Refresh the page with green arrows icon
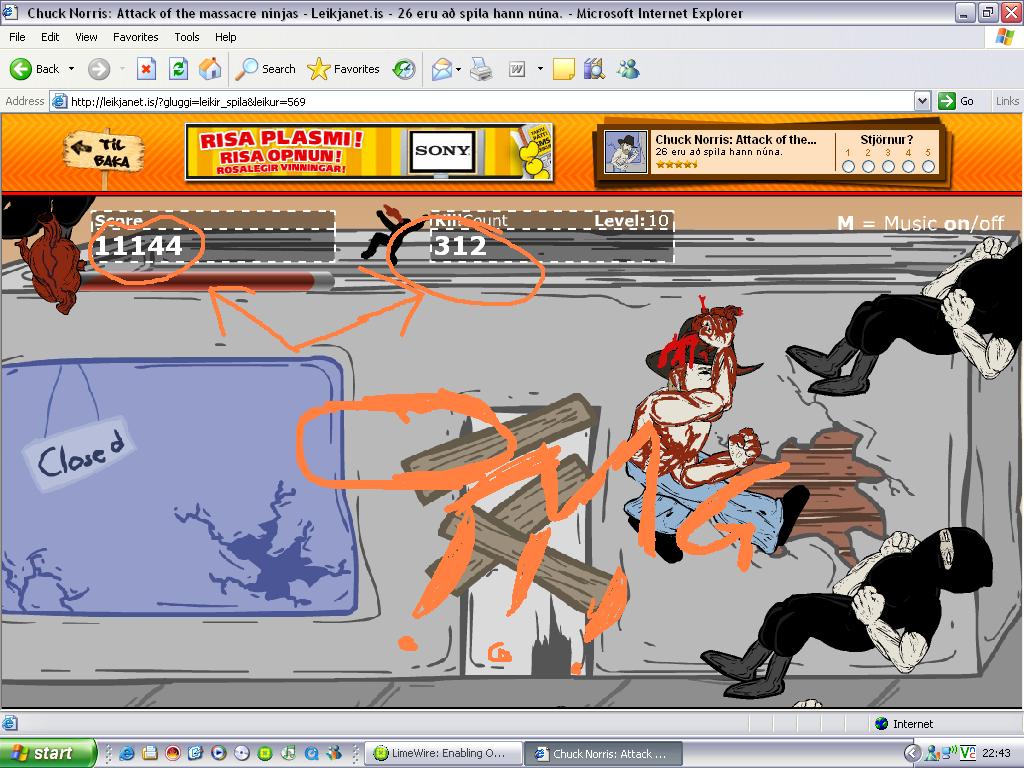The image size is (1024, 768). (x=178, y=69)
